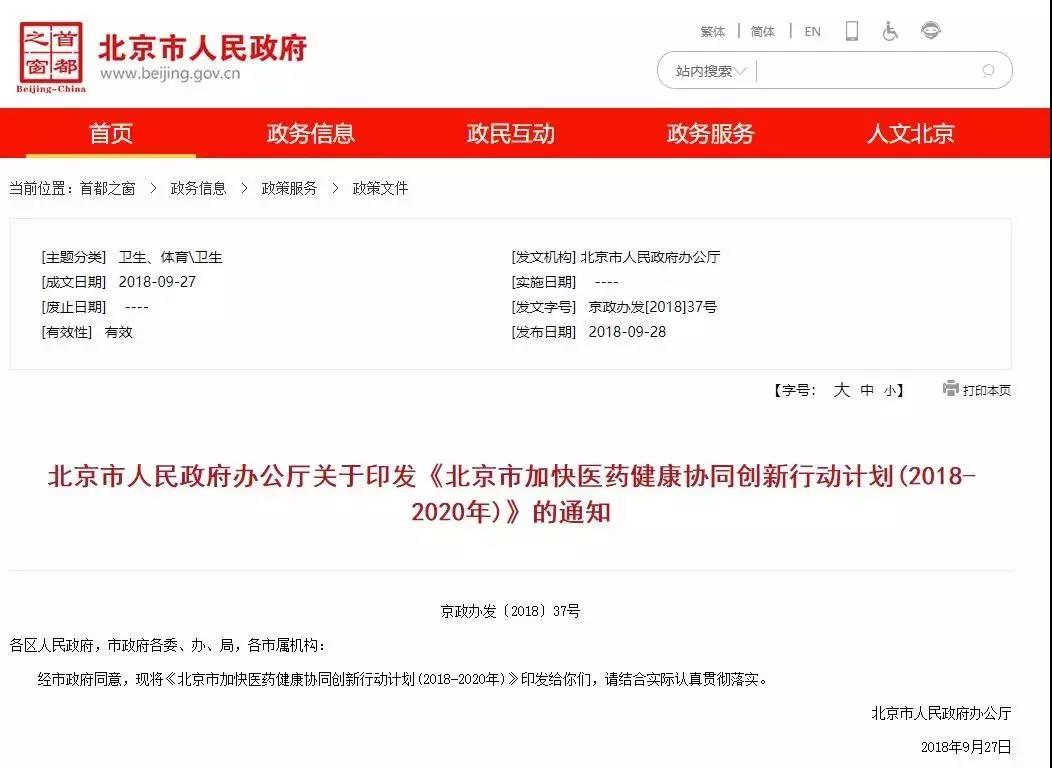Click the 发文机构 value 北京市人民政府办公厅
Viewport: 1052px width, 768px height.
(650, 257)
